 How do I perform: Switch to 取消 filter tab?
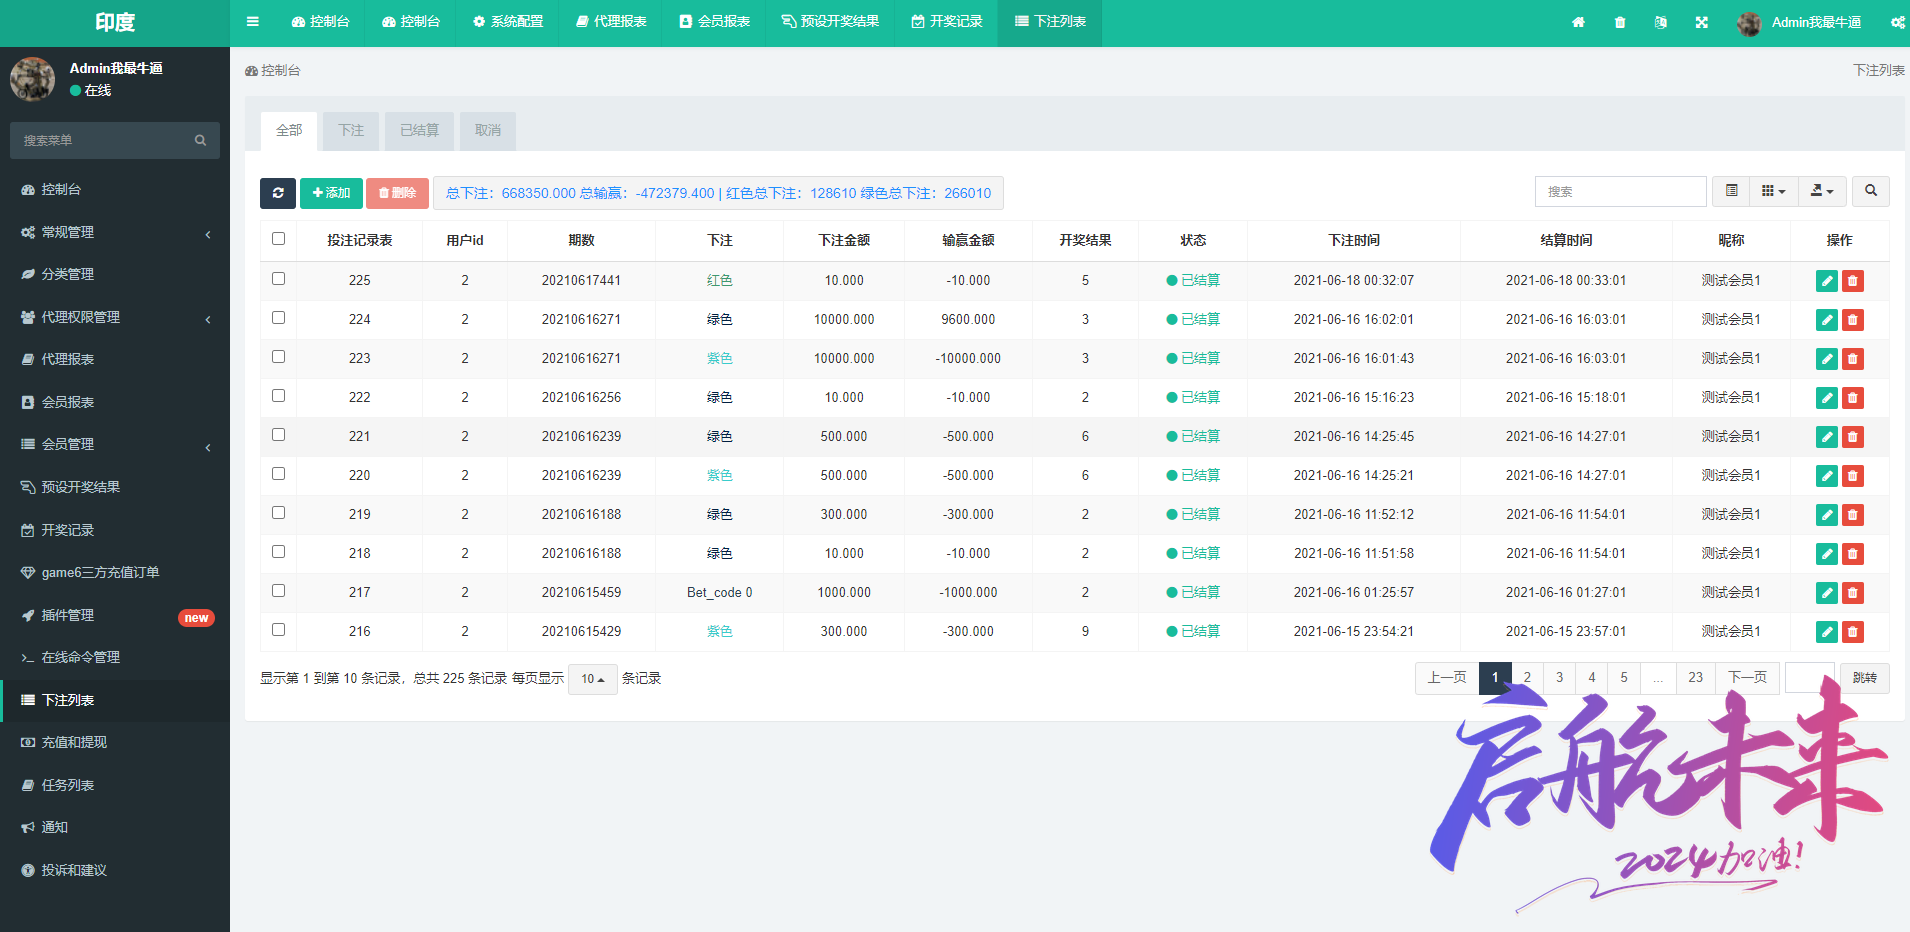[x=488, y=131]
